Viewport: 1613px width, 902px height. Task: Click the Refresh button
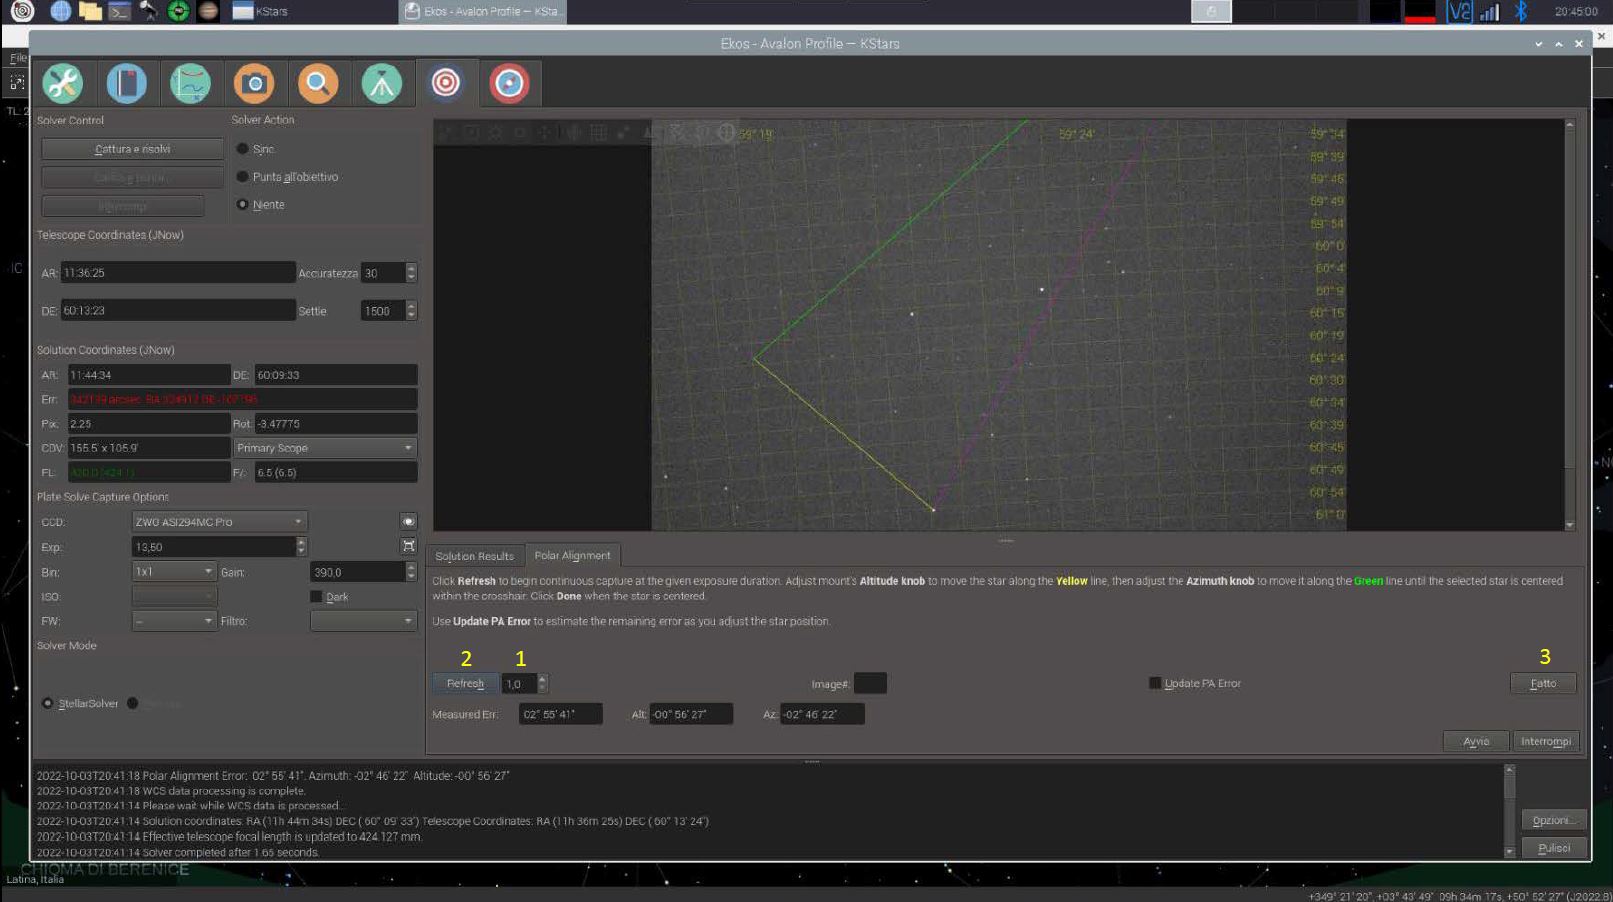(x=465, y=684)
